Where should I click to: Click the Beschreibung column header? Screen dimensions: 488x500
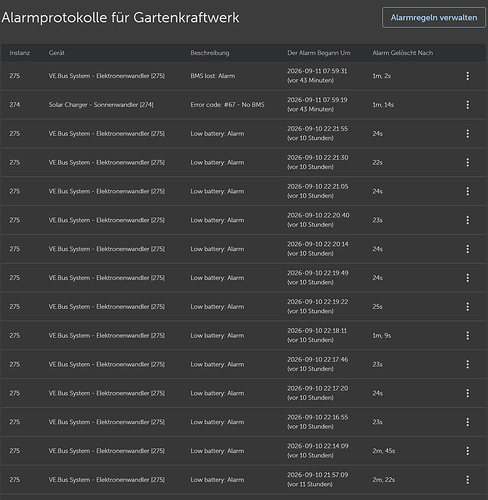click(x=210, y=53)
